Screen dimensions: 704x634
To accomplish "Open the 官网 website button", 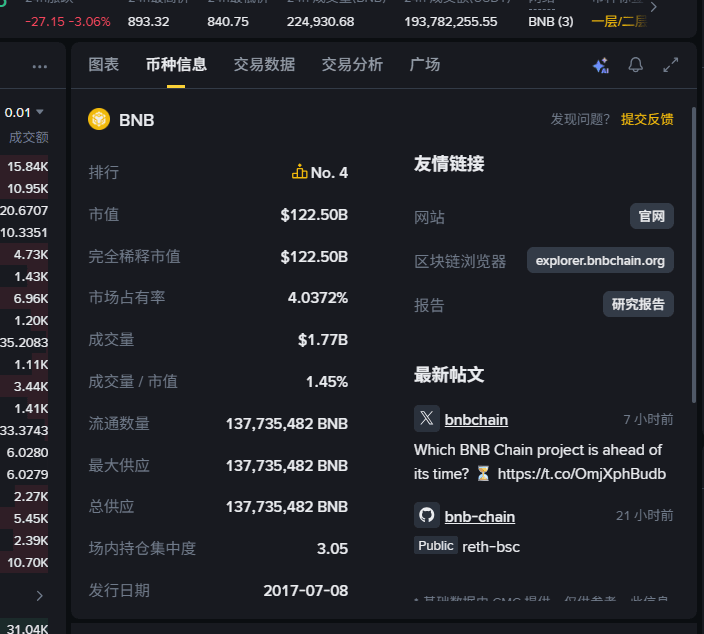I will pyautogui.click(x=651, y=216).
